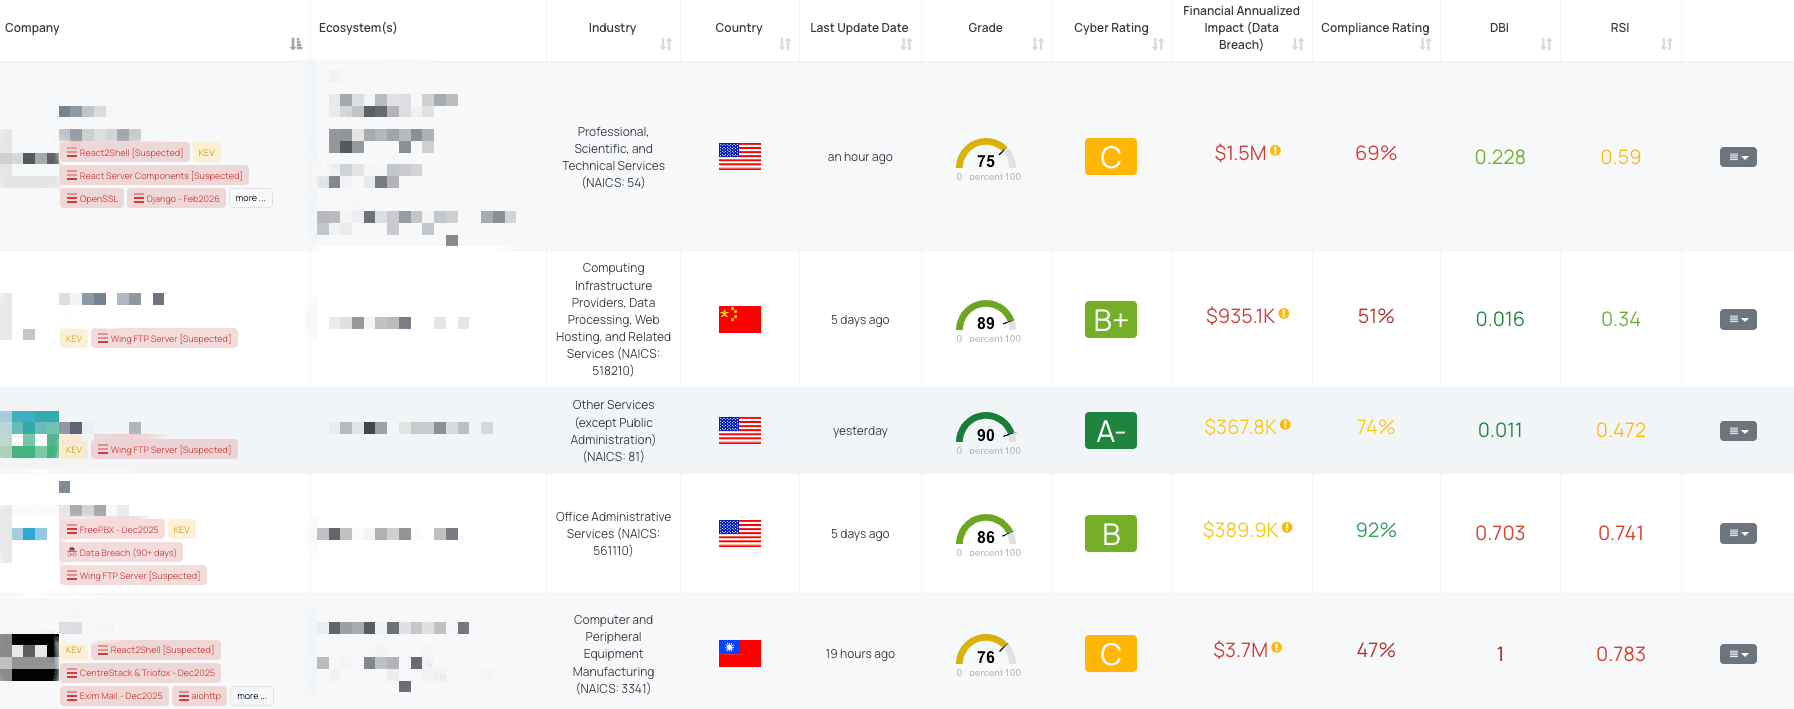Open Data Breach (90+ days) tag
The image size is (1794, 709).
click(x=121, y=553)
